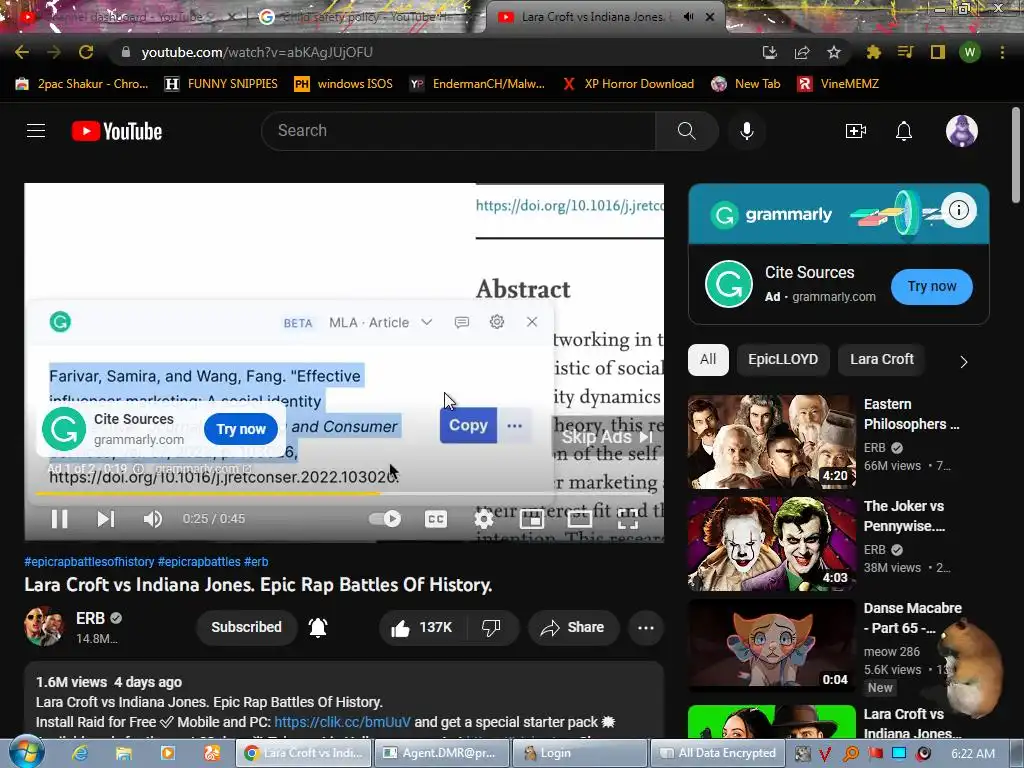
Task: Like the video with the thumbs up
Action: [x=421, y=628]
